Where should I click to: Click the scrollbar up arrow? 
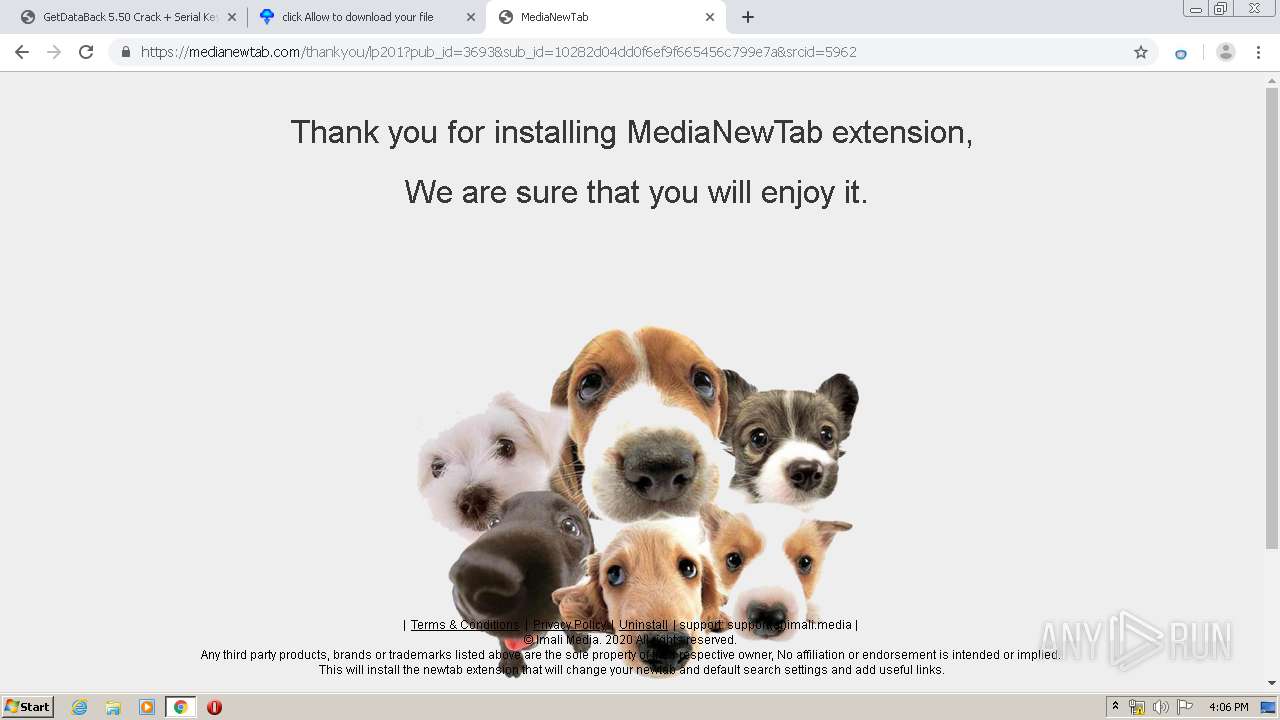click(x=1272, y=80)
